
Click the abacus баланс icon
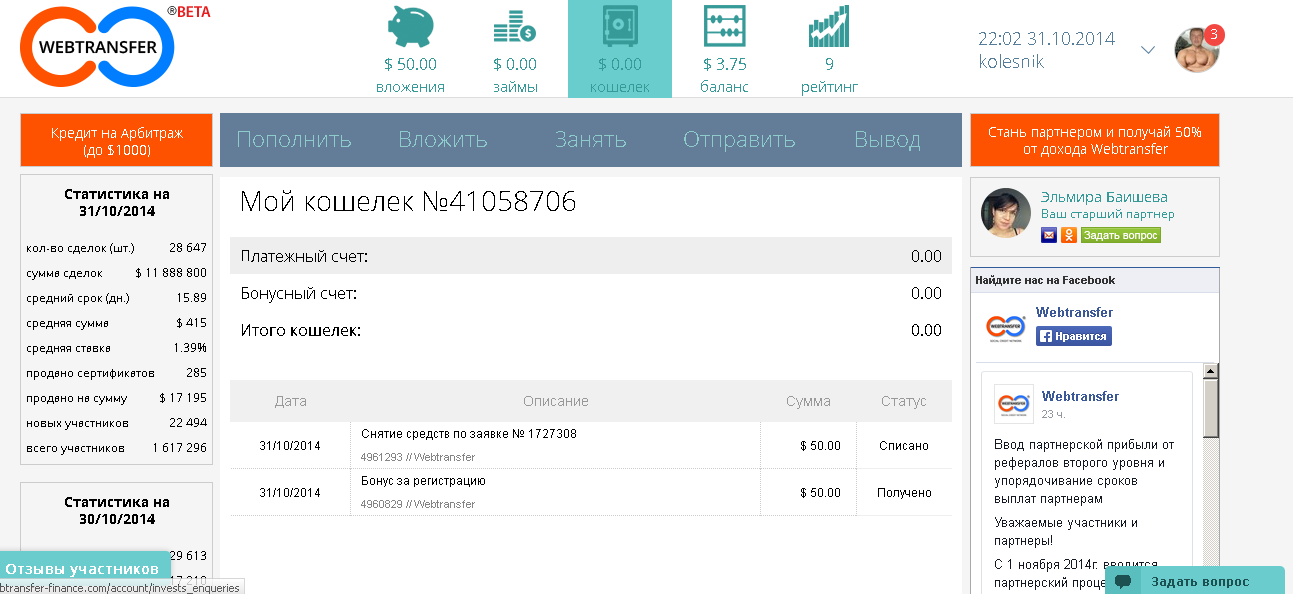click(724, 27)
